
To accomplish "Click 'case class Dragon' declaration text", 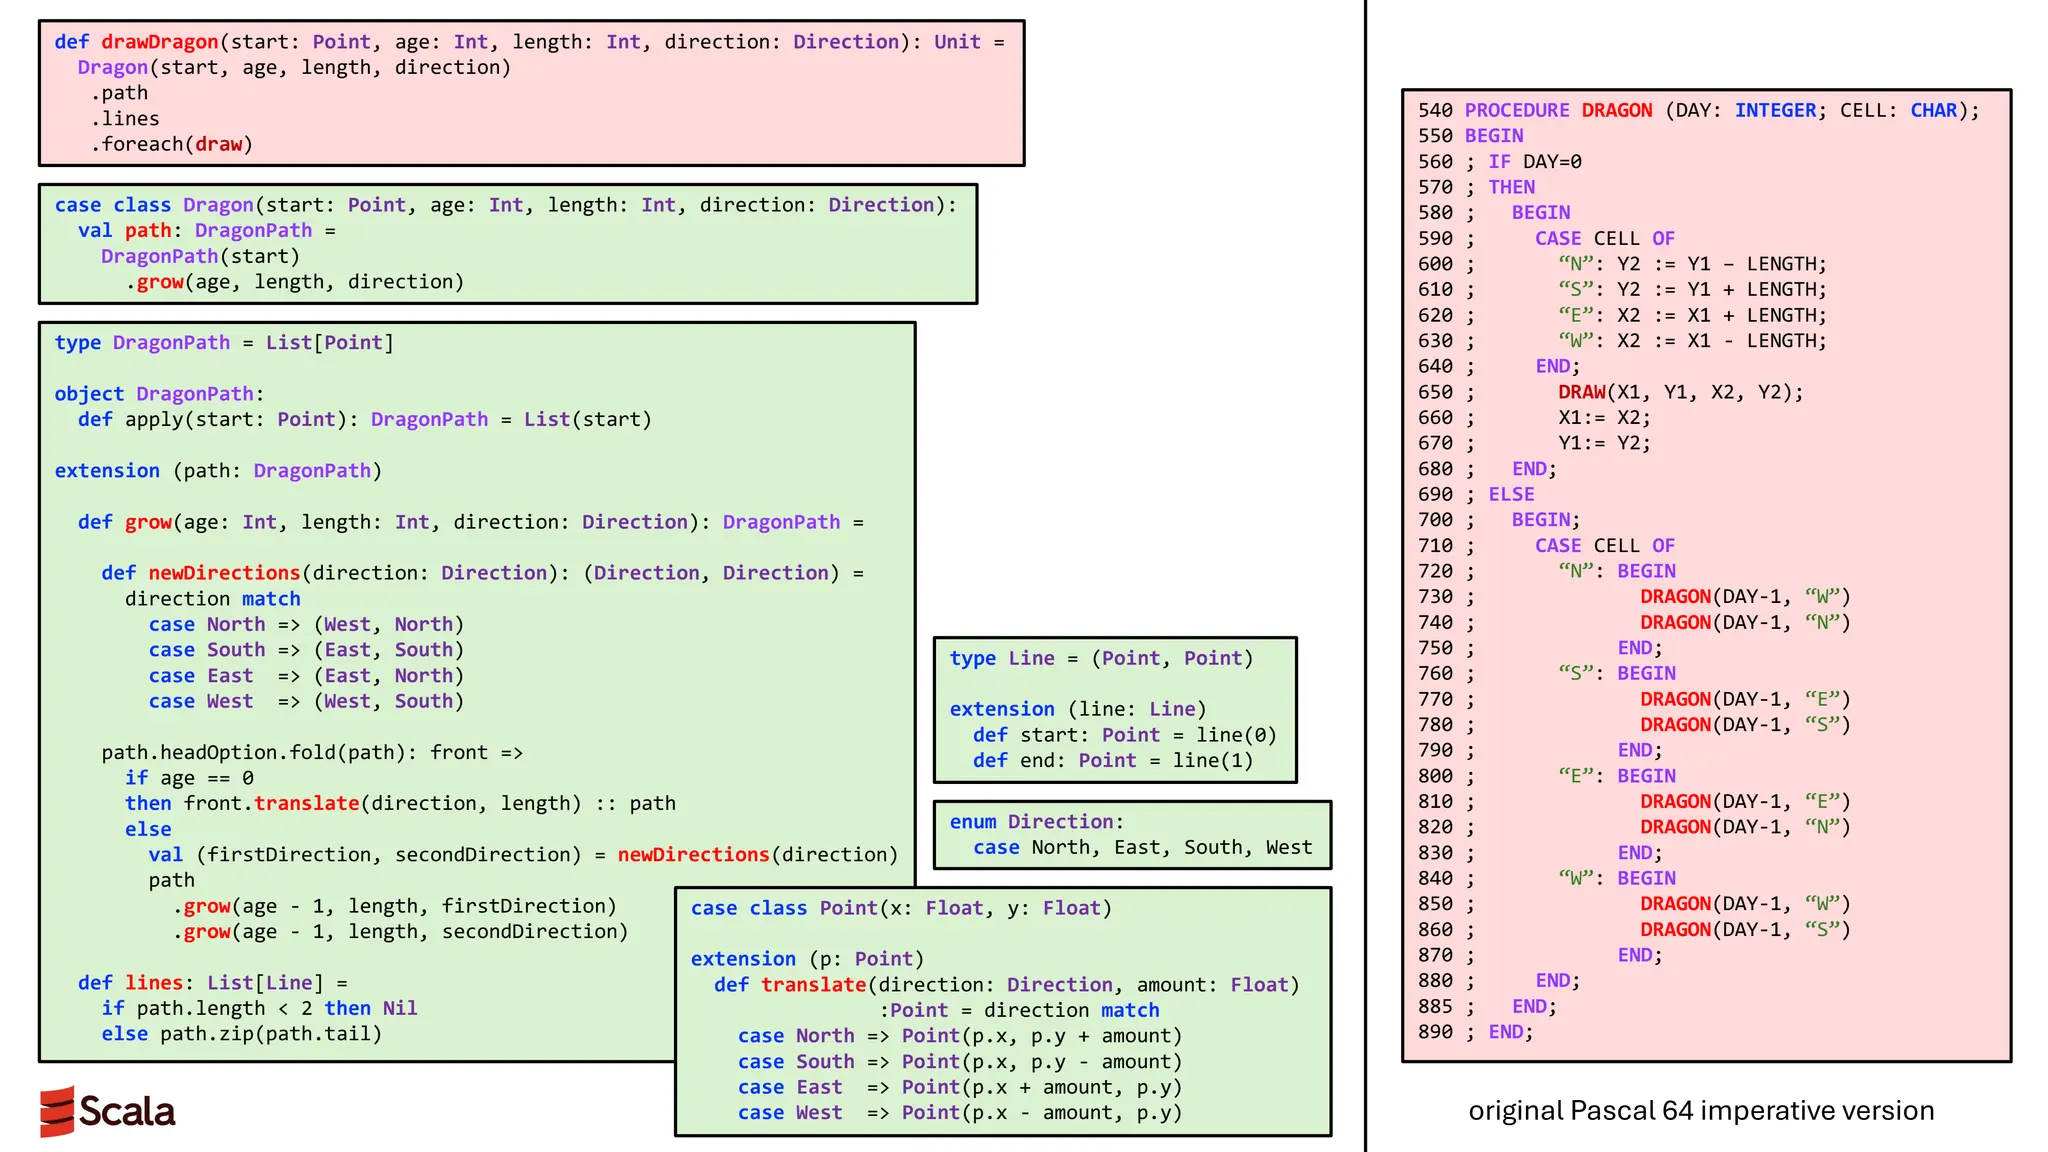I will coord(154,205).
